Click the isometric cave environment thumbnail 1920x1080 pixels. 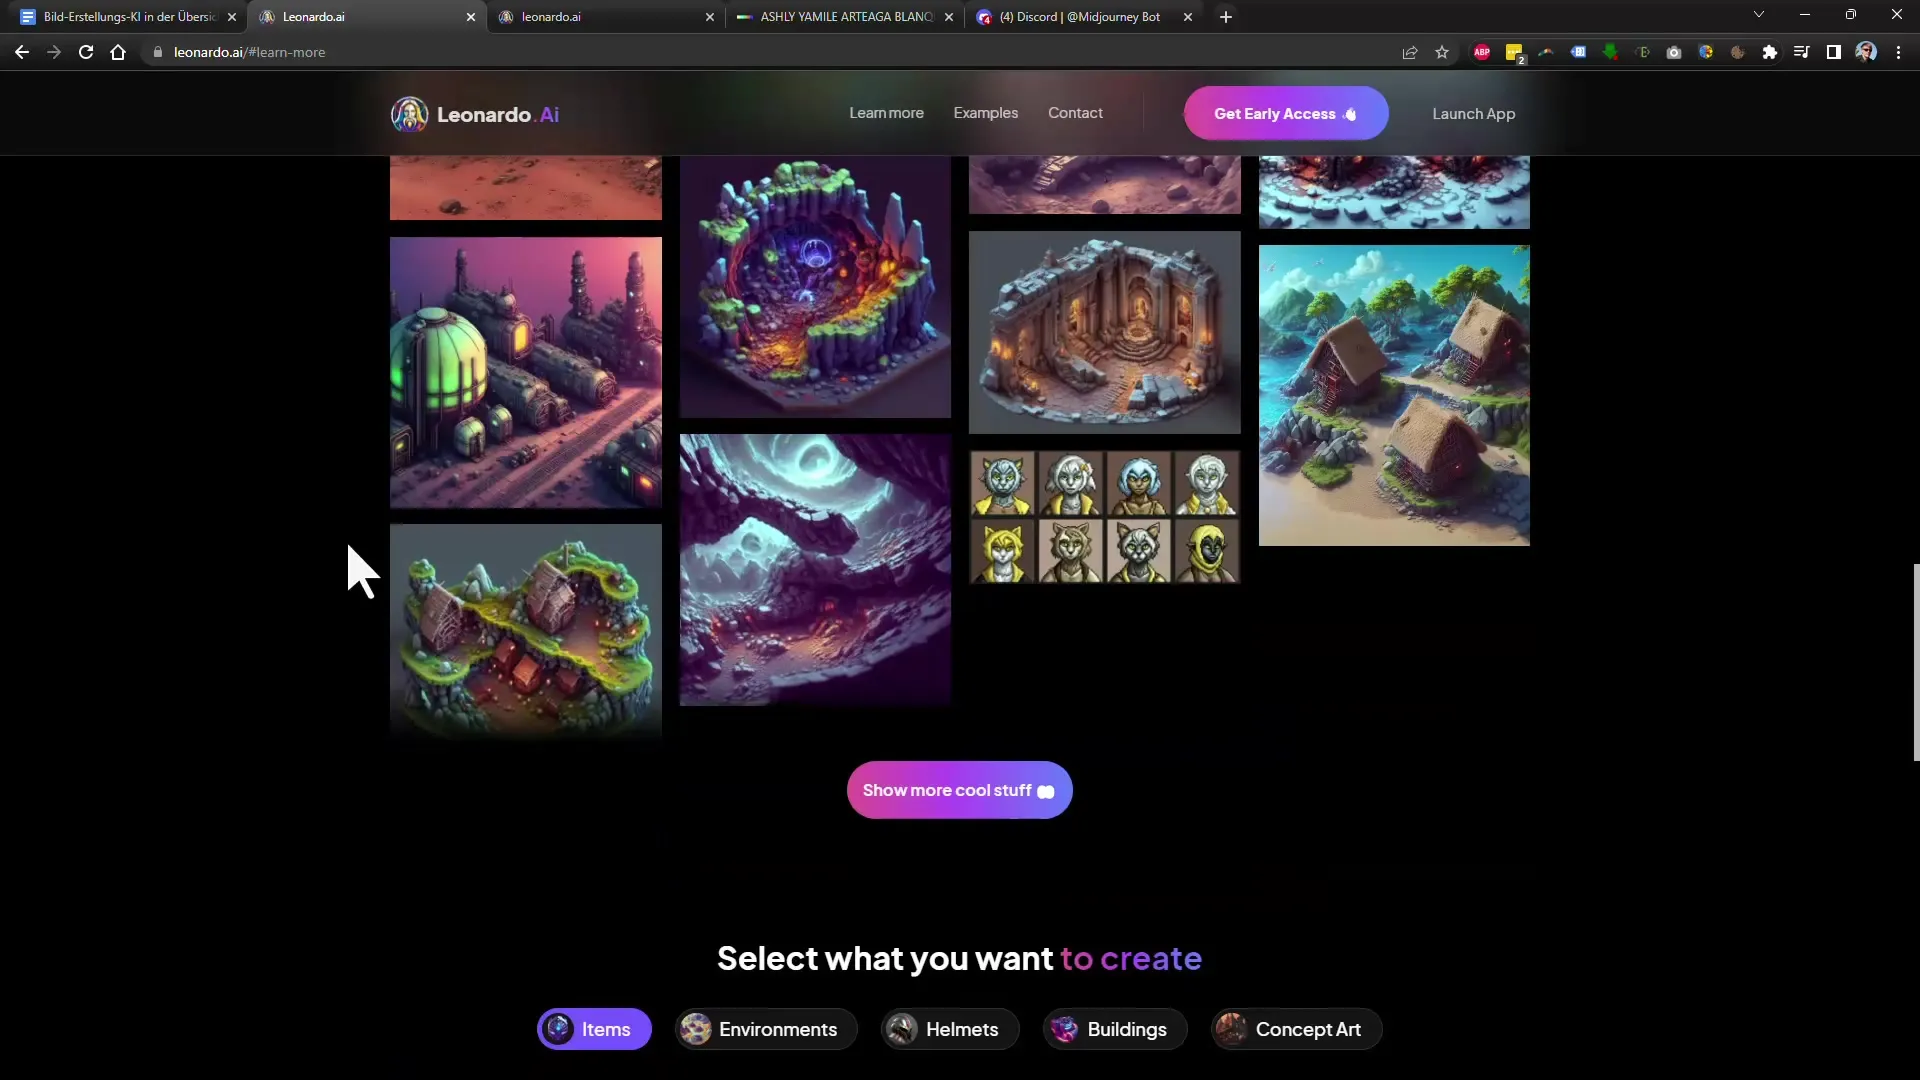pyautogui.click(x=816, y=286)
